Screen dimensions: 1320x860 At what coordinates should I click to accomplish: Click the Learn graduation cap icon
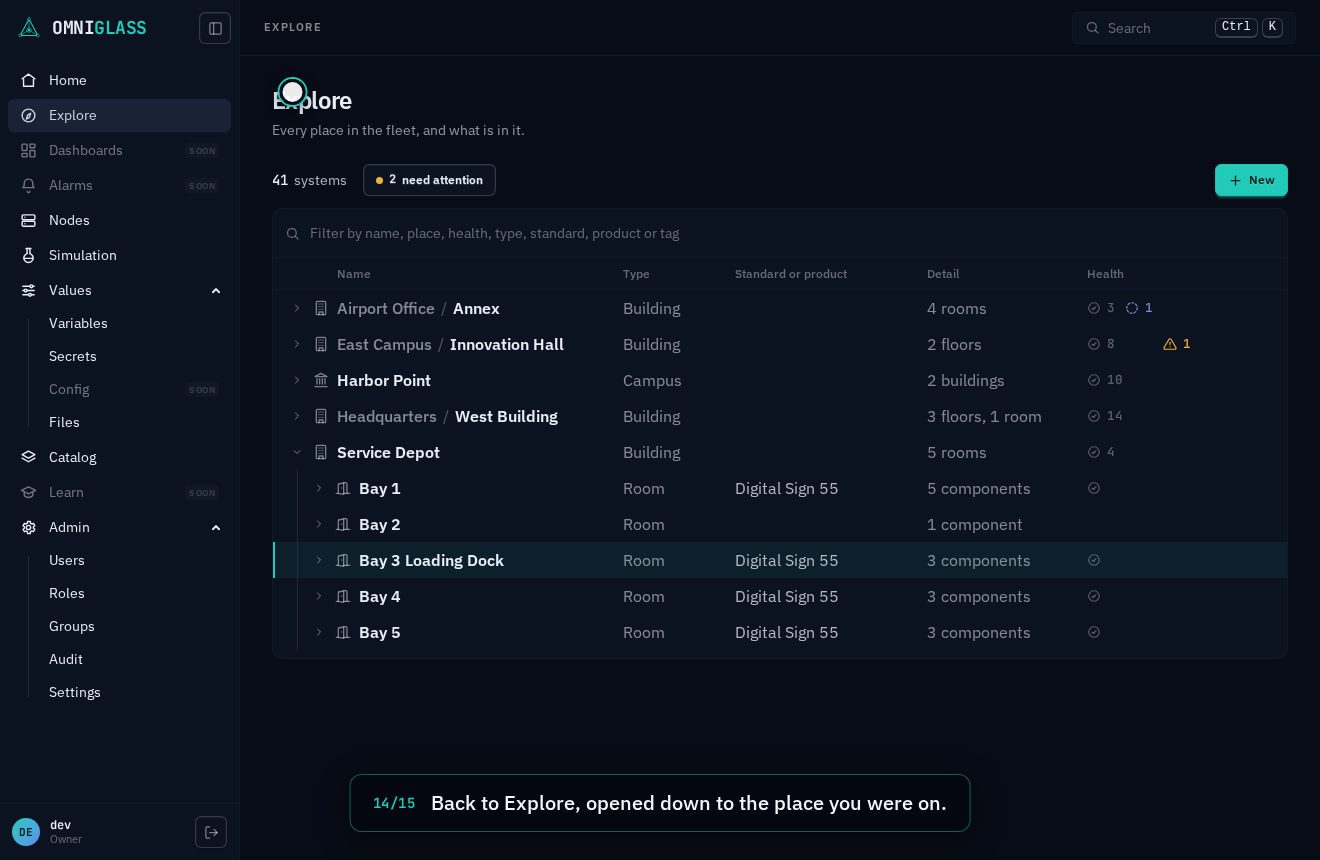click(29, 492)
